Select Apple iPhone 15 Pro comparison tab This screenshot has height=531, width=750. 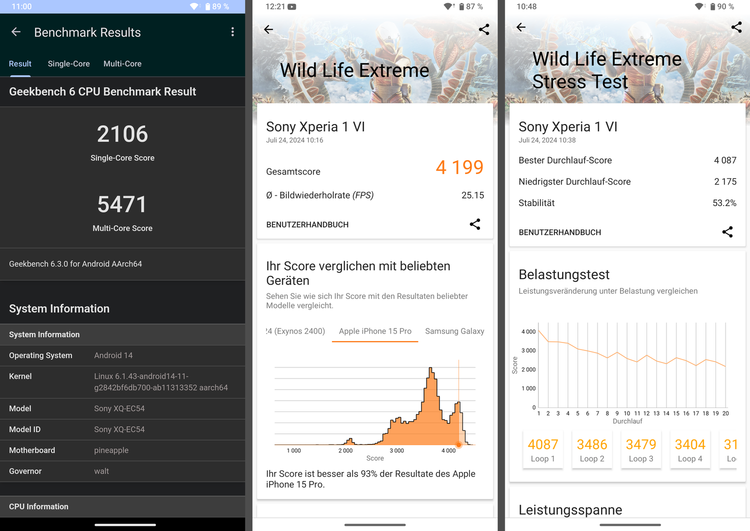[375, 331]
